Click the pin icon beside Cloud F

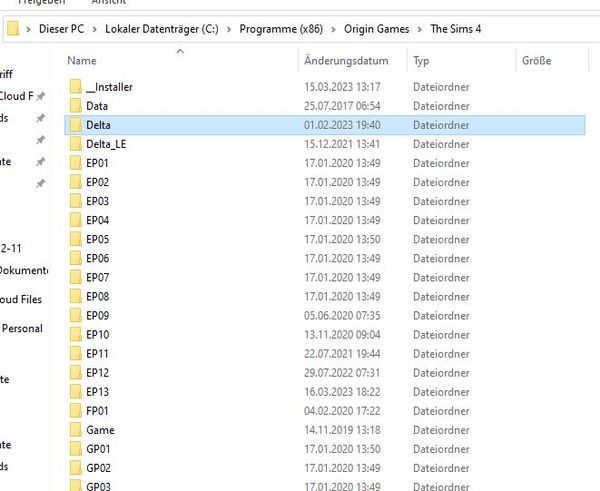(41, 96)
